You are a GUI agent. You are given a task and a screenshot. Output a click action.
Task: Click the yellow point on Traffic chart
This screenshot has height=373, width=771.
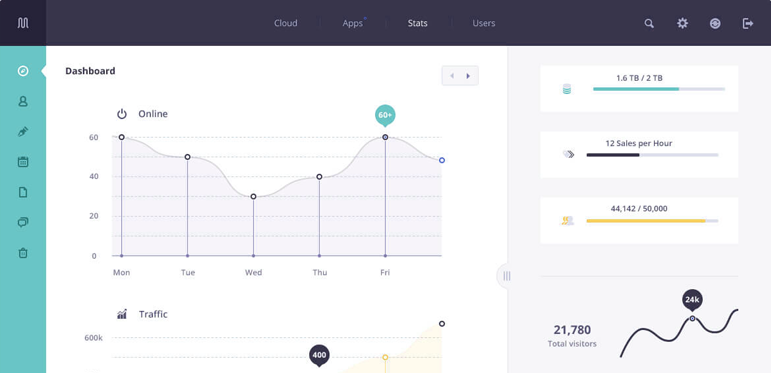click(385, 357)
